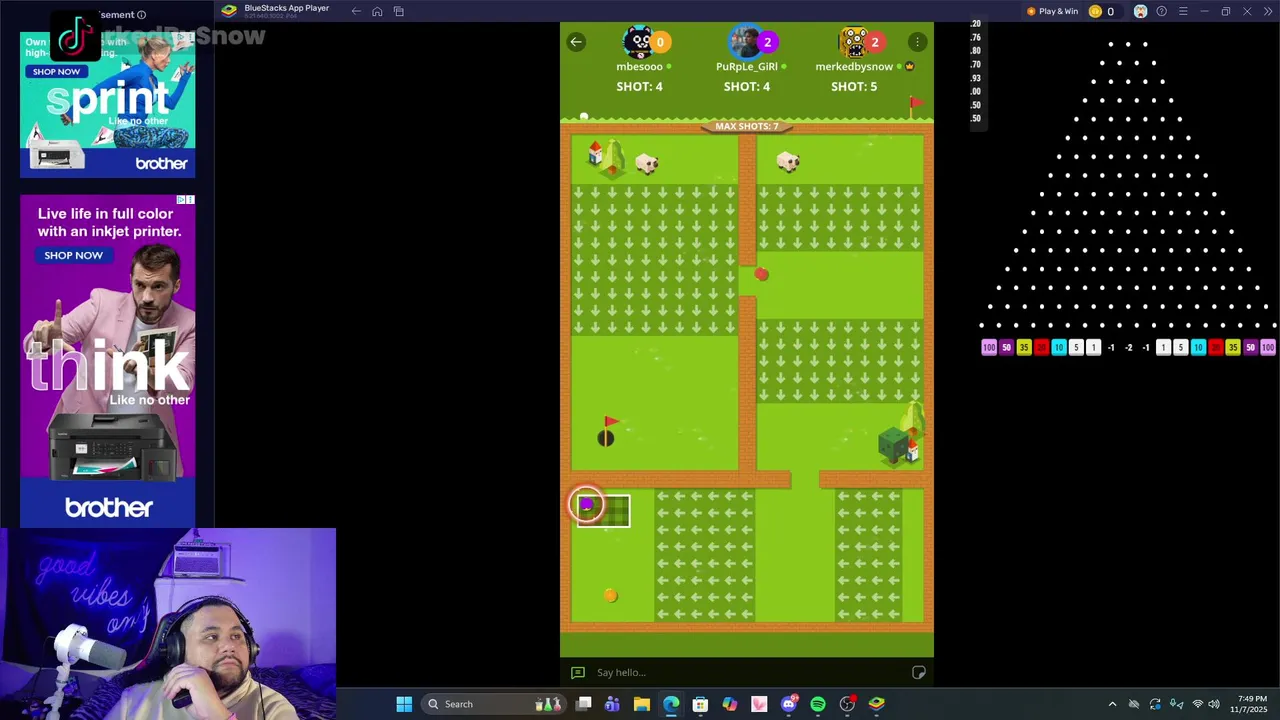The height and width of the screenshot is (720, 1280).
Task: Click the left yellow 35 Plinko slot
Action: tap(1023, 347)
